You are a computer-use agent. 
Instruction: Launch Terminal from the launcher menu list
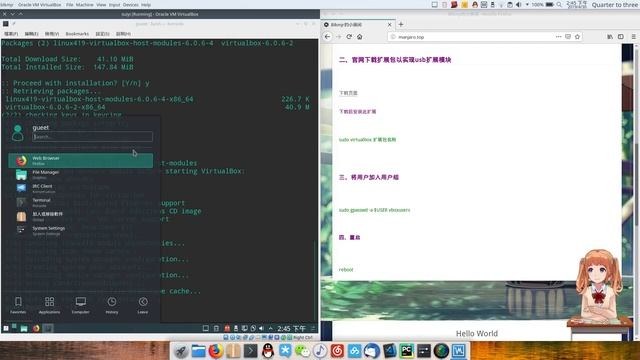pos(80,202)
